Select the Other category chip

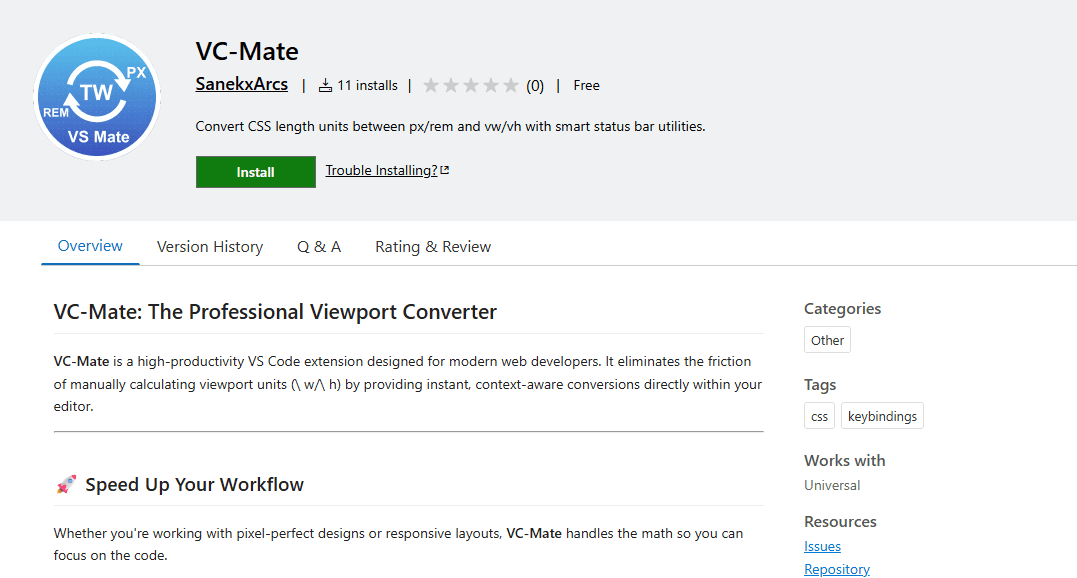(x=827, y=340)
